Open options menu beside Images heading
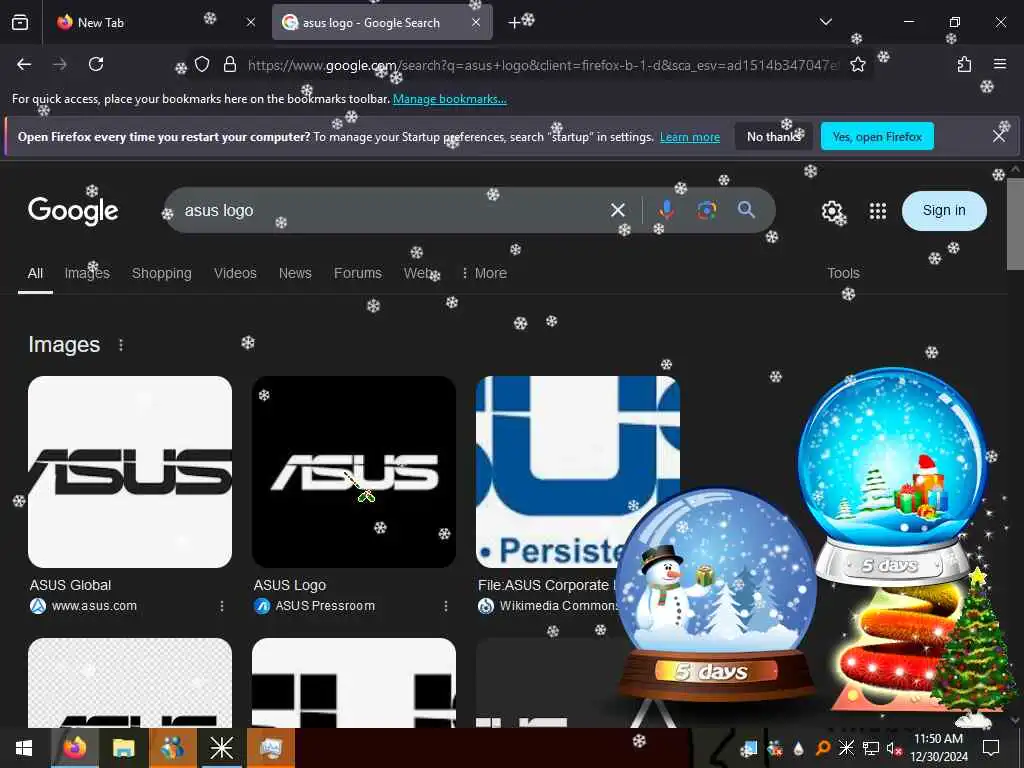Viewport: 1024px width, 768px height. [121, 345]
